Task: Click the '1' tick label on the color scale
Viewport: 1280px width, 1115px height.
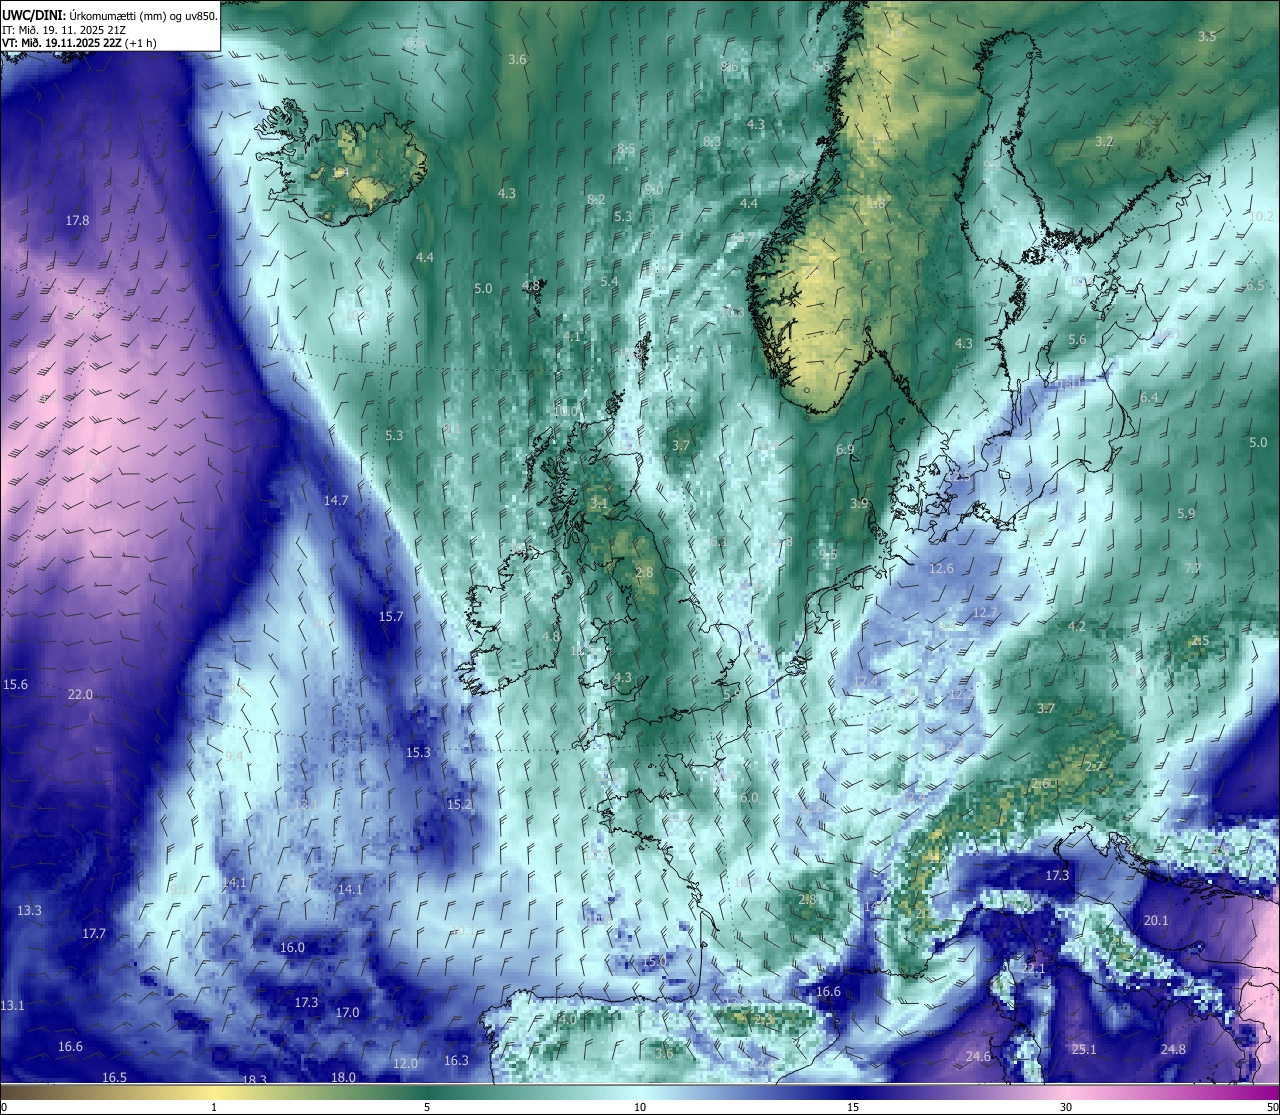Action: 214,1107
